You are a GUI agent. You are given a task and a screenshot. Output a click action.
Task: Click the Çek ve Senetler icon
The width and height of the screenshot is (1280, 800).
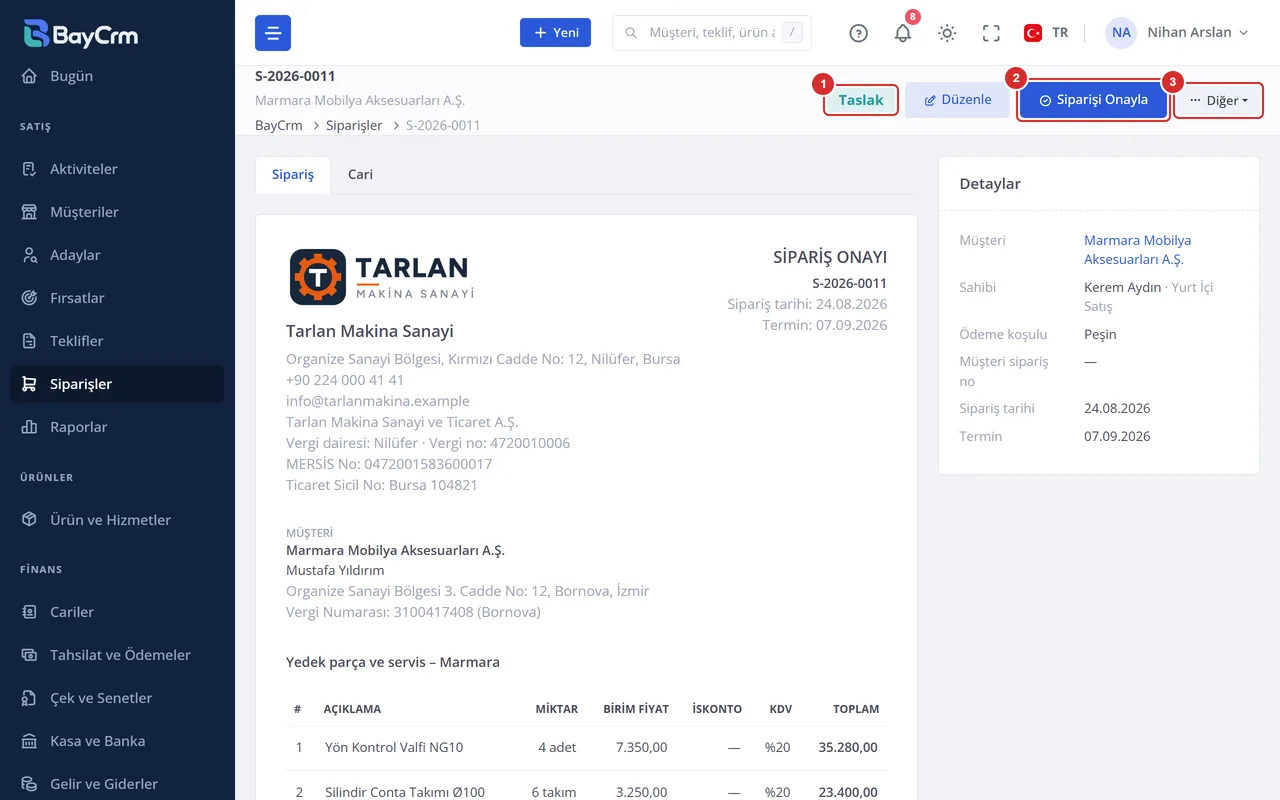click(30, 698)
